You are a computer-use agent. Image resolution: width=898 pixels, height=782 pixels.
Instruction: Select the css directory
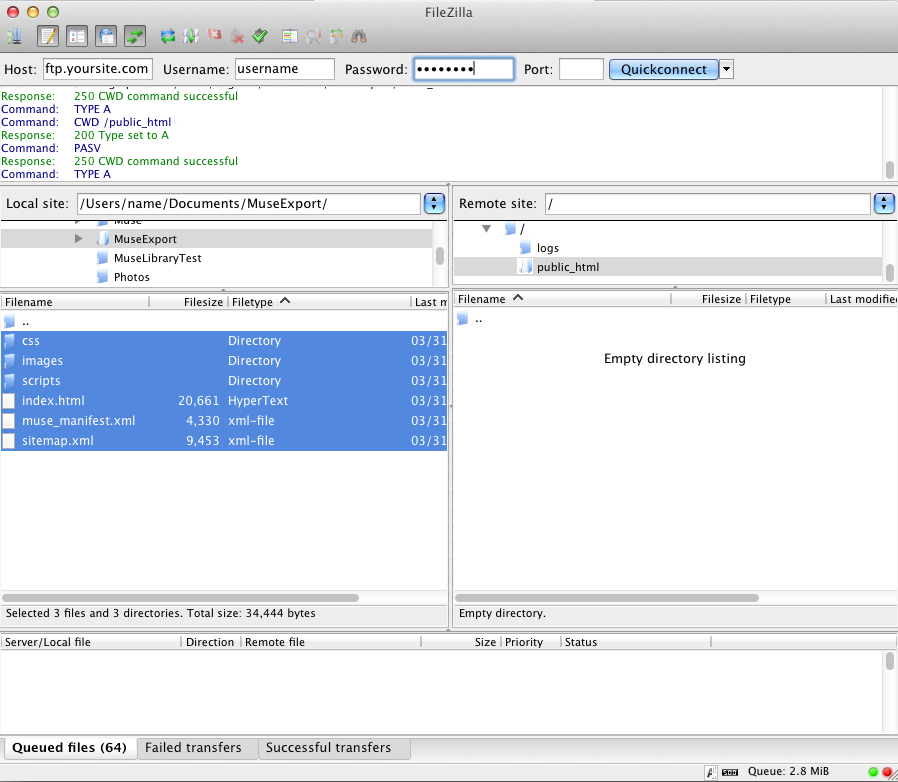(x=224, y=341)
